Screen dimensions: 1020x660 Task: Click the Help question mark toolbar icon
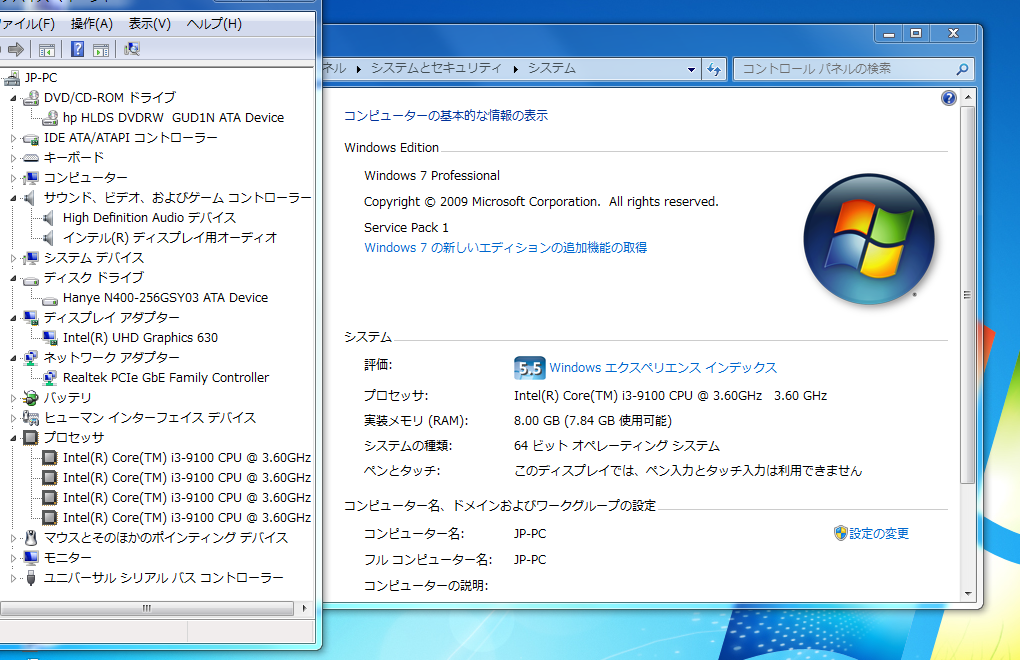pyautogui.click(x=78, y=48)
